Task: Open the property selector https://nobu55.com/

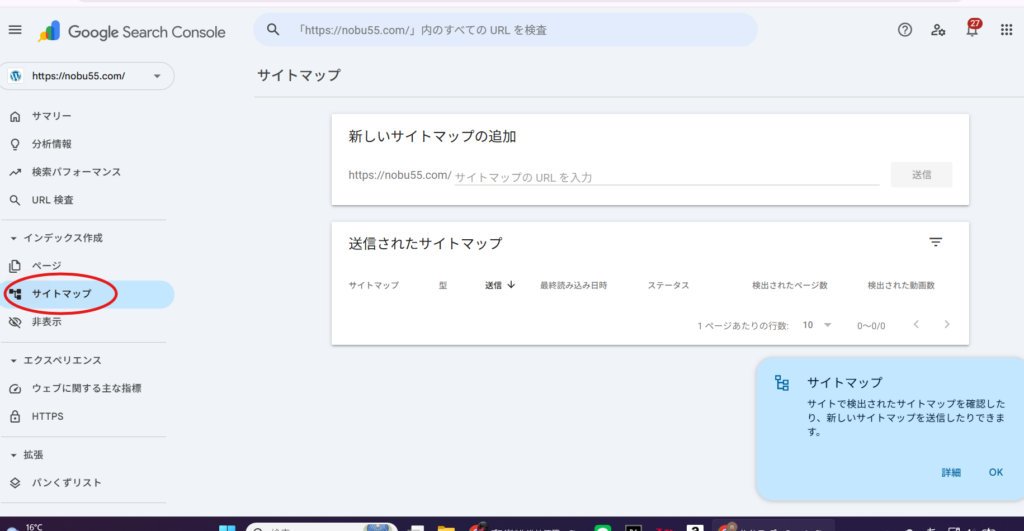Action: click(x=88, y=76)
